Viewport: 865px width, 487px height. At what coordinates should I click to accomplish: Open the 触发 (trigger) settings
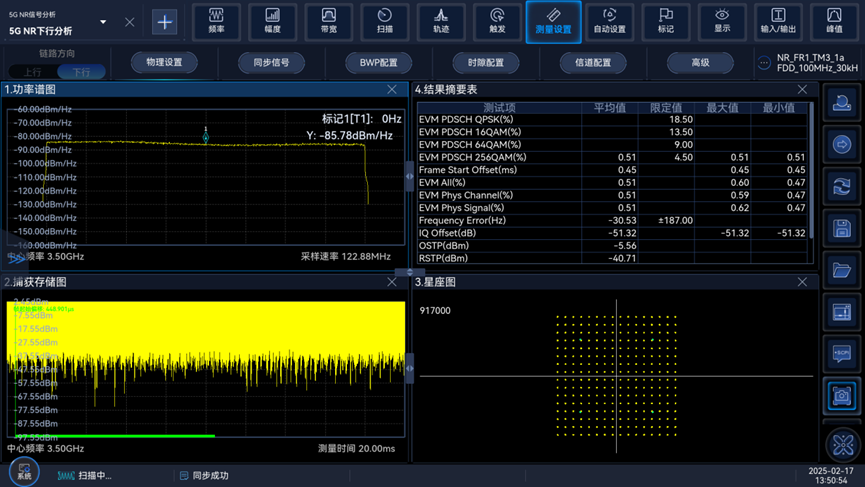tap(497, 21)
